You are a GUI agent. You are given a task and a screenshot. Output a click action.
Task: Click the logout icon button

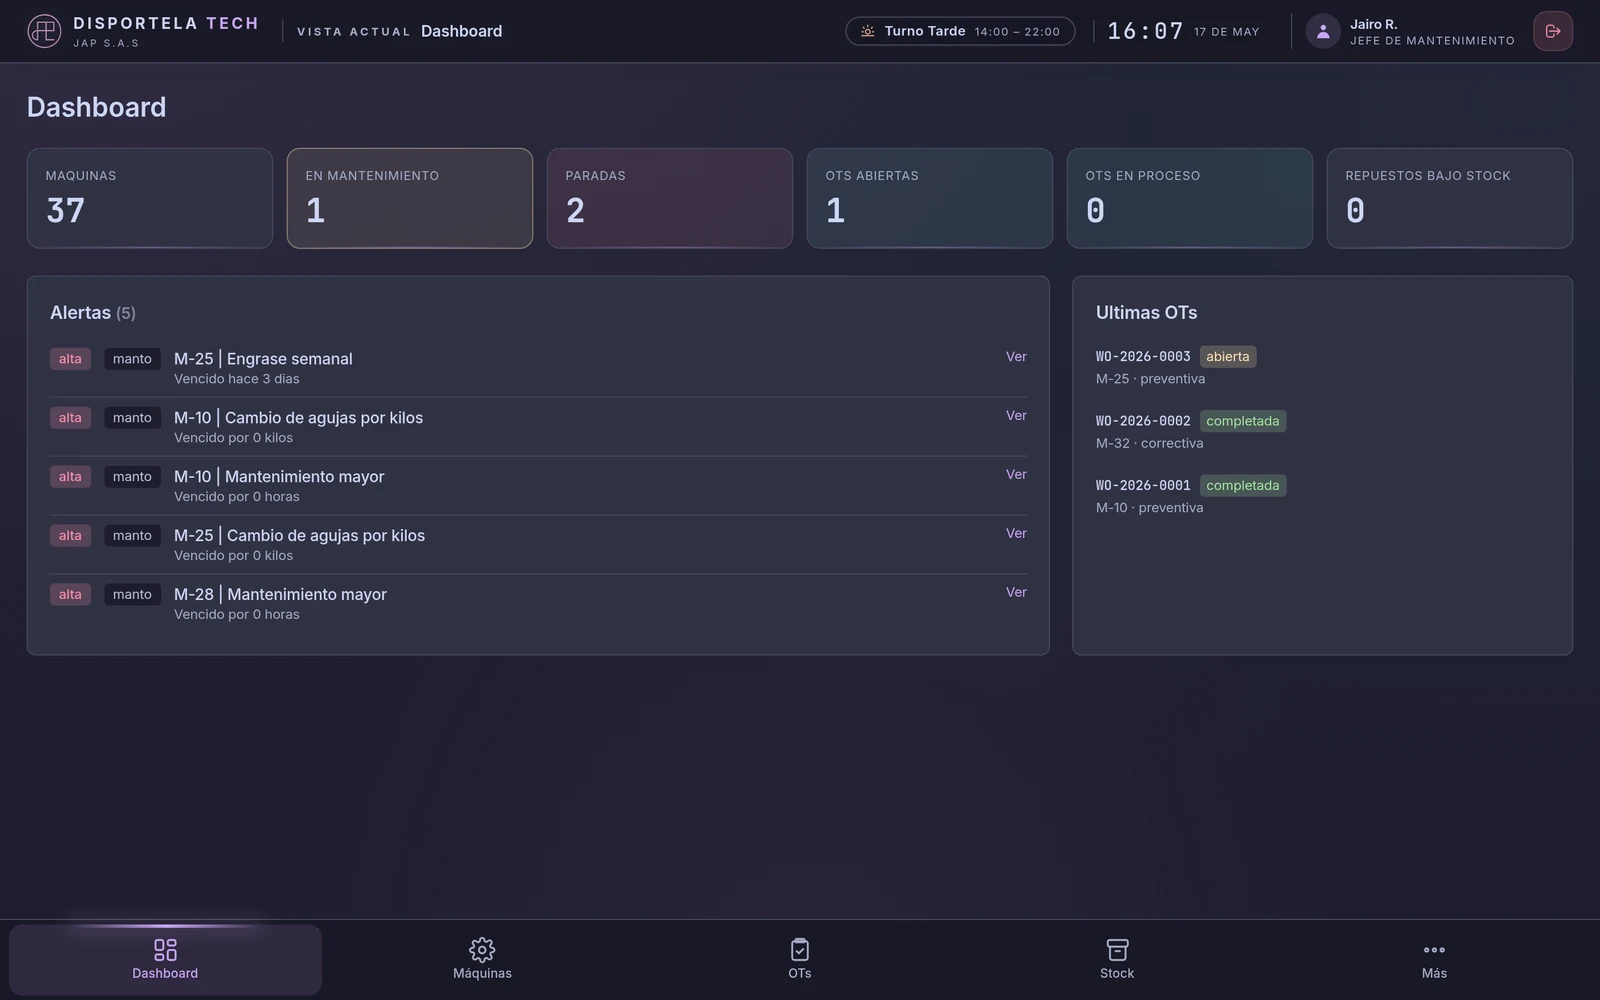tap(1553, 31)
